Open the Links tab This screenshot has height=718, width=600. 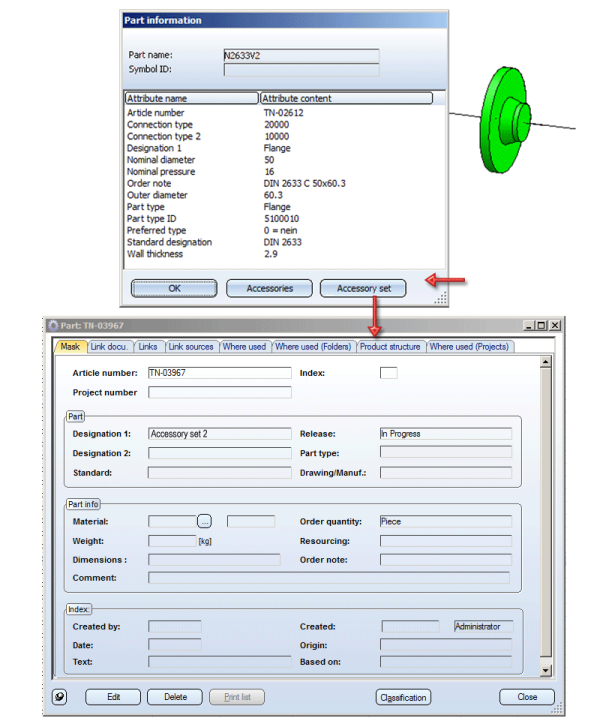pyautogui.click(x=148, y=347)
